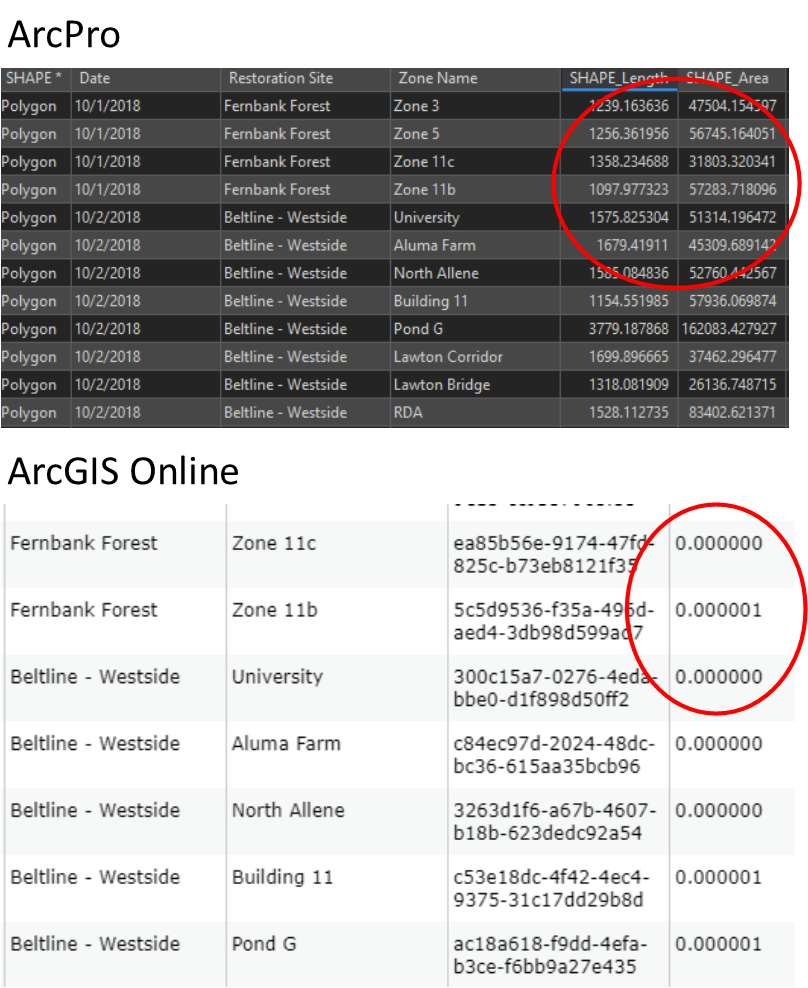Select Pond G in the ArcPro table
Image resolution: width=808 pixels, height=988 pixels.
418,329
